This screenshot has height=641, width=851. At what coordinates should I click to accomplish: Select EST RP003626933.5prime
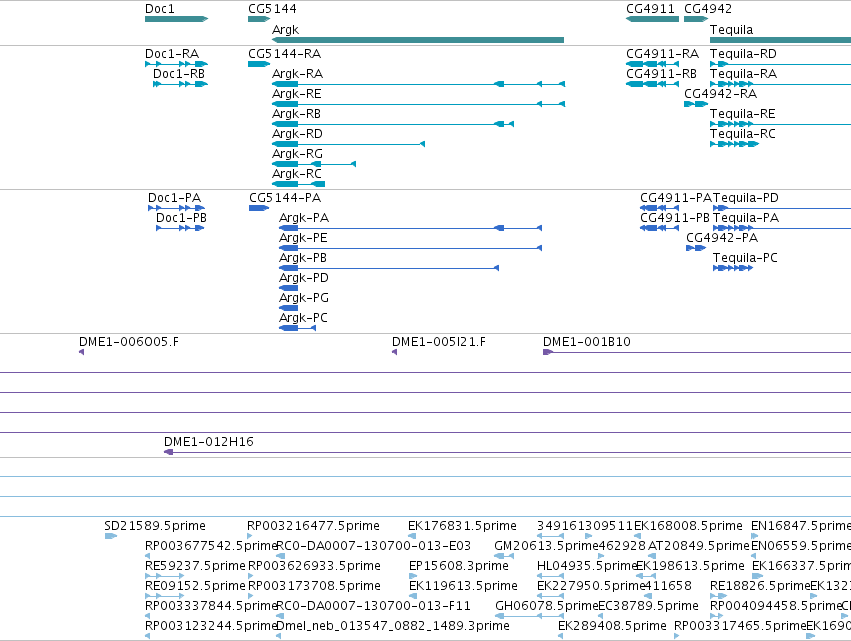click(251, 576)
